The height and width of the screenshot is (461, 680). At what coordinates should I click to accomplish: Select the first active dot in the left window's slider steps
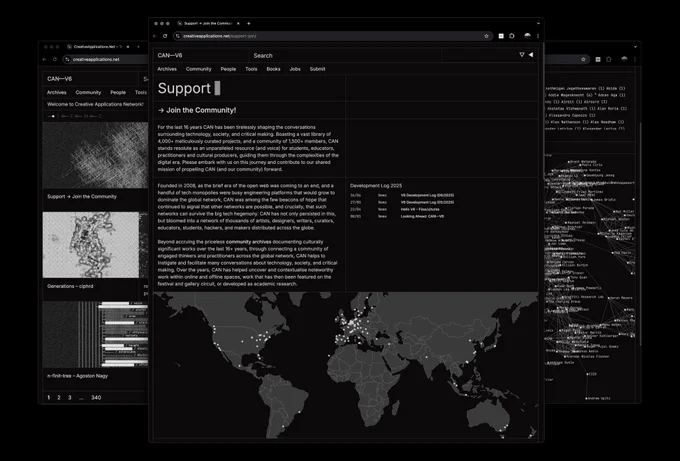point(53,116)
